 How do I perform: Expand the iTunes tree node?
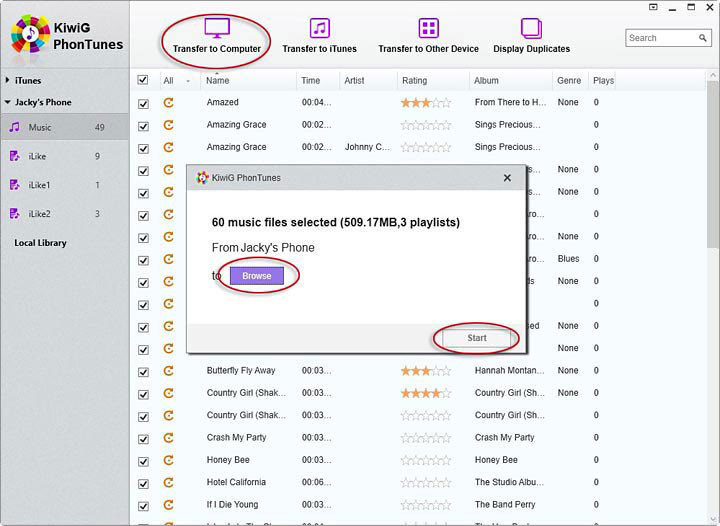point(7,80)
